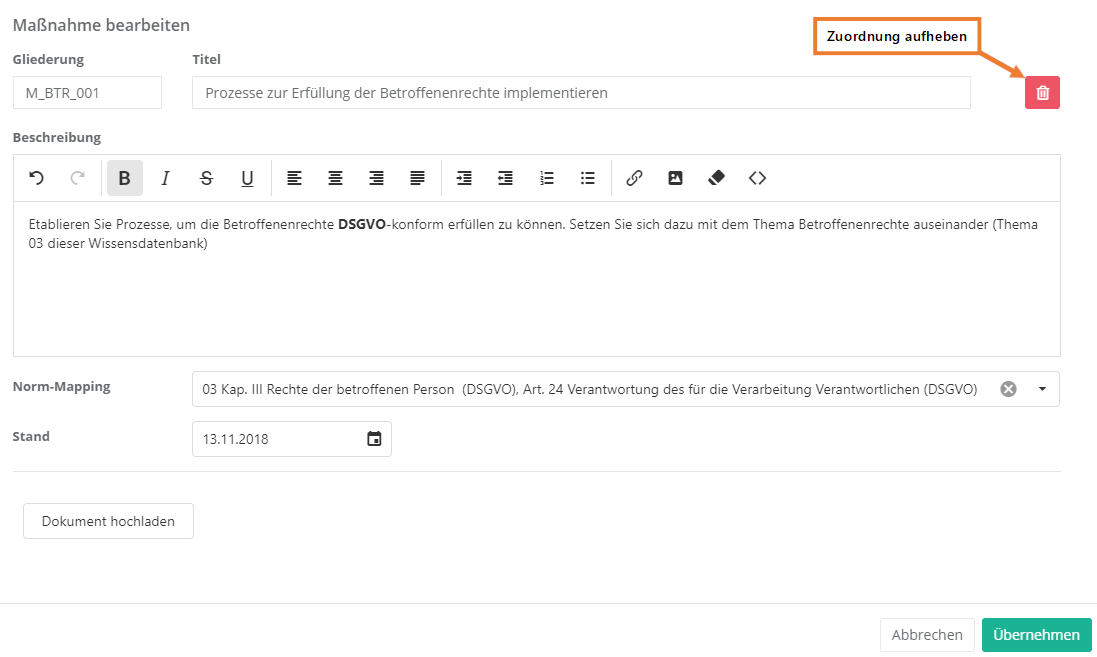Insert a hyperlink via the link icon
The width and height of the screenshot is (1097, 657).
634,178
